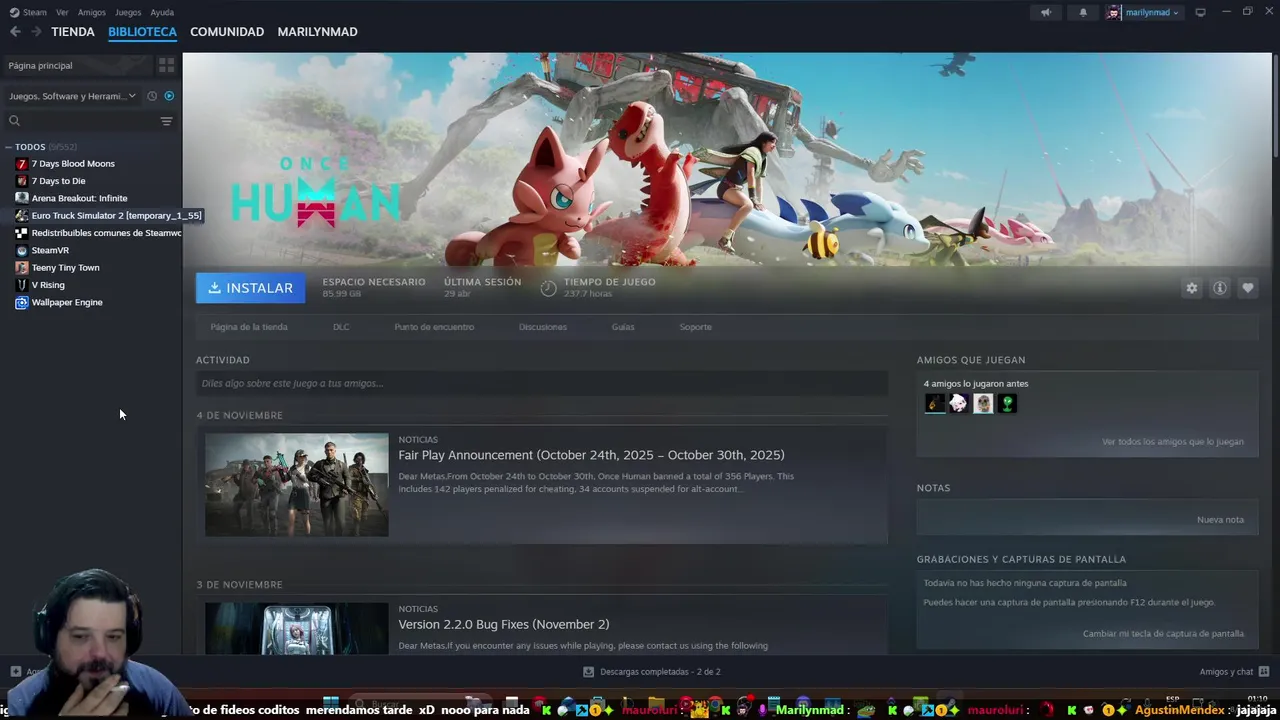Screen dimensions: 1280x720
Task: Open Fair Play Announcement news title
Action: click(x=591, y=455)
